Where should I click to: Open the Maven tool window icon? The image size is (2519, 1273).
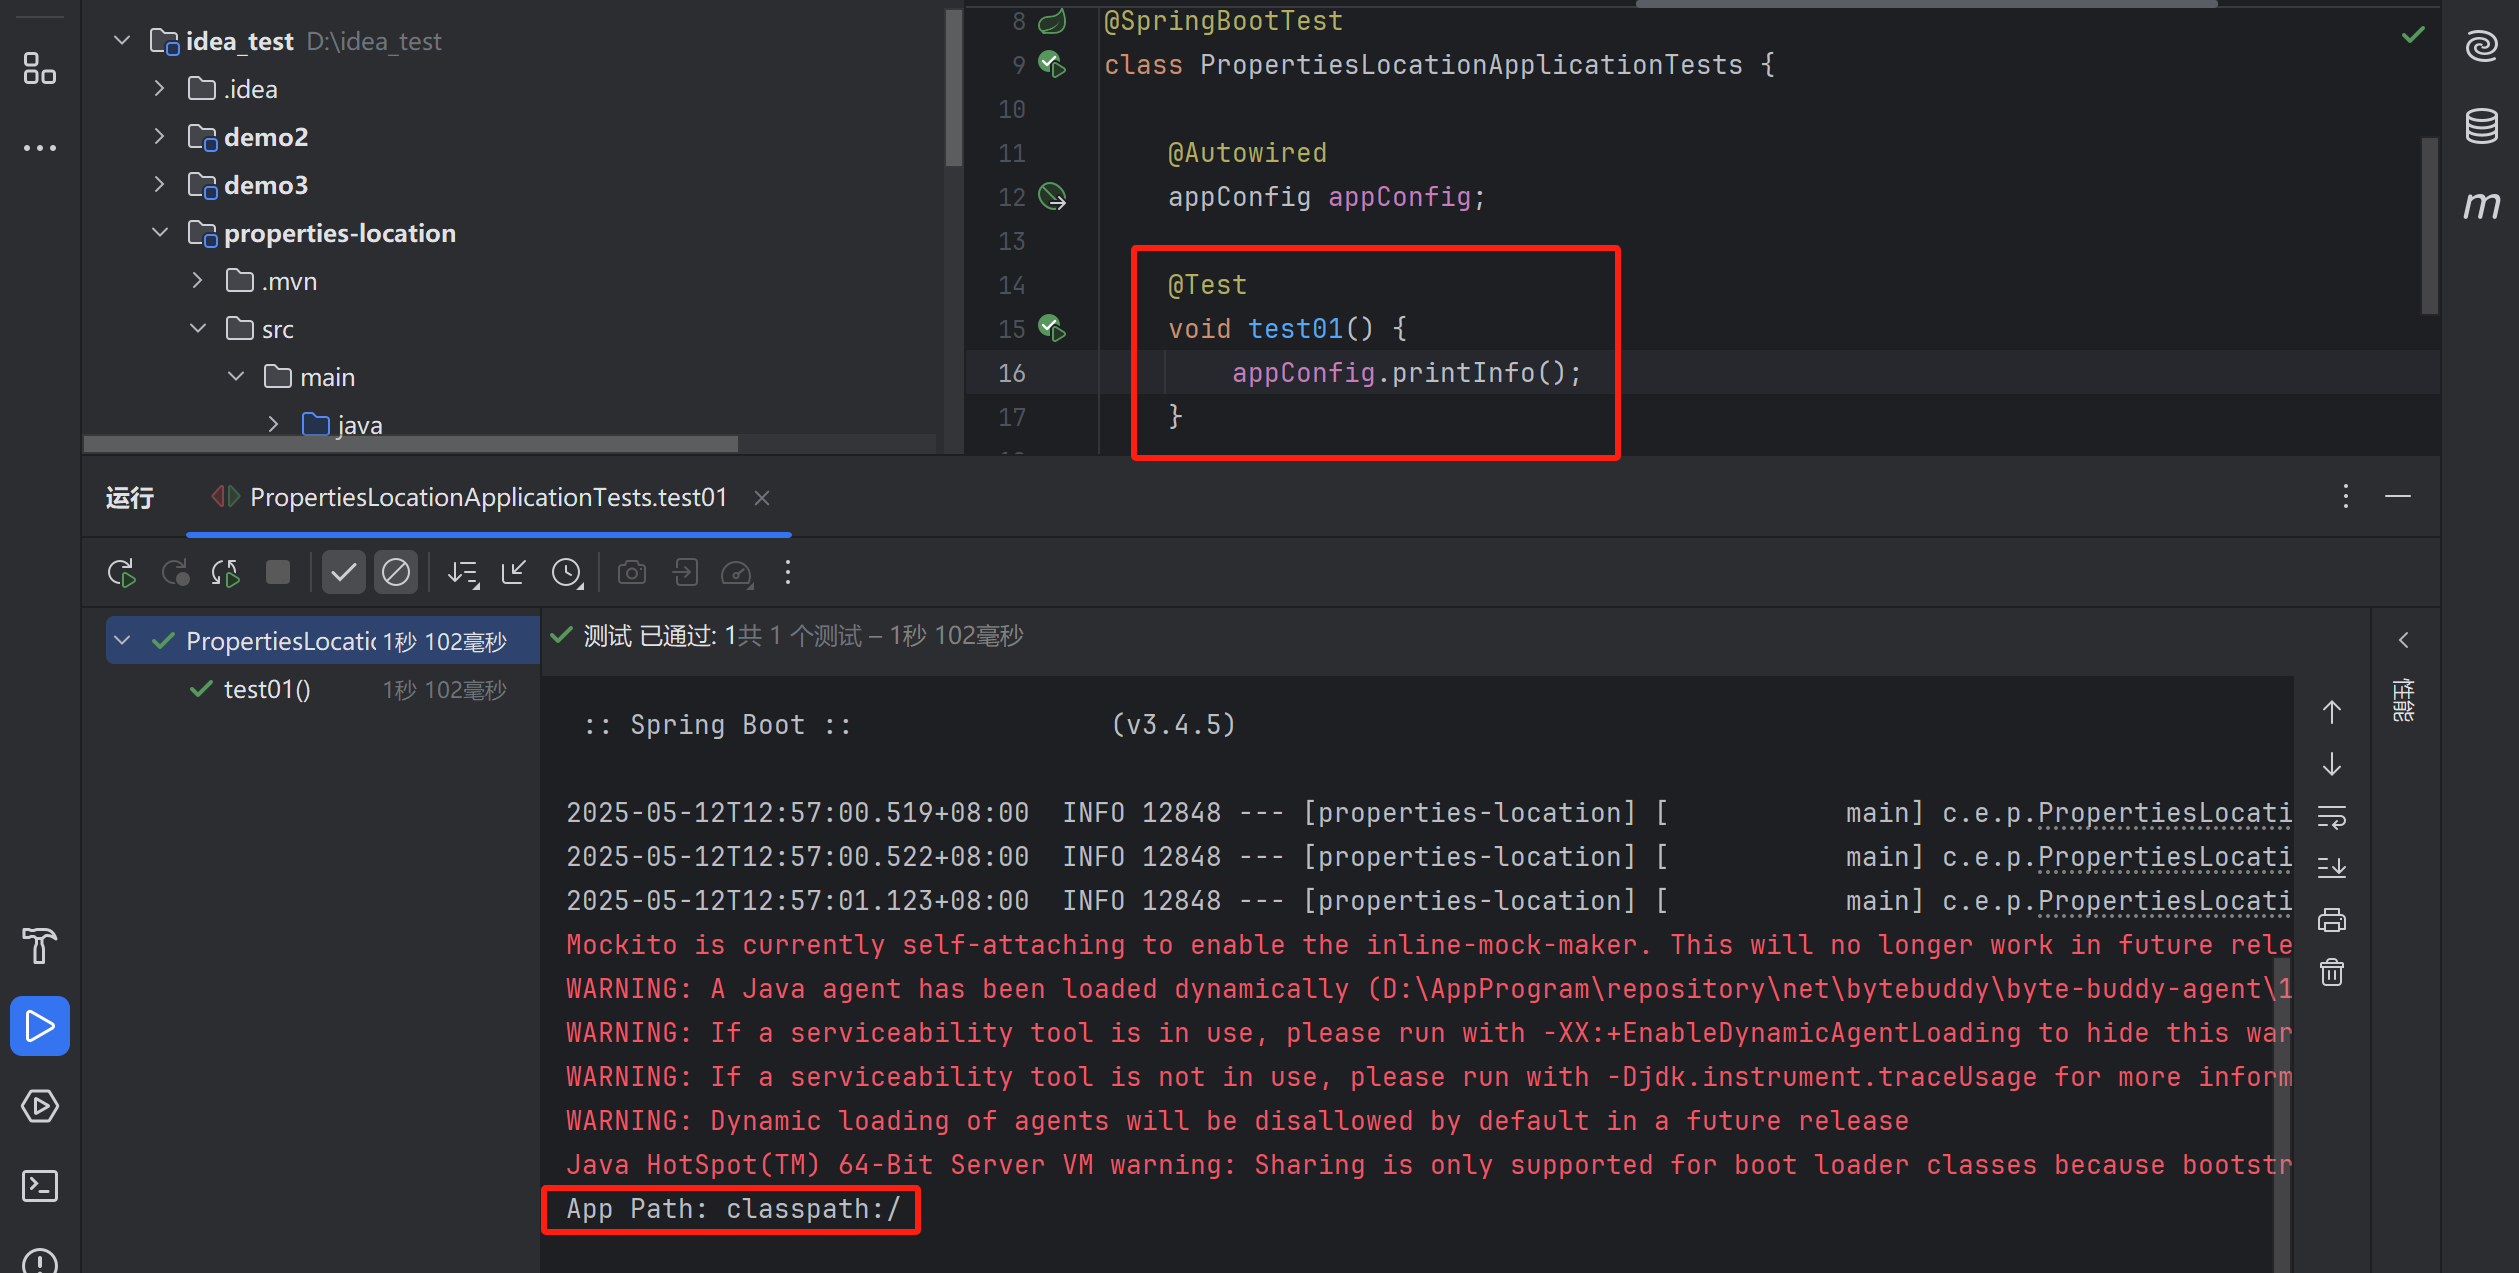pos(2482,206)
